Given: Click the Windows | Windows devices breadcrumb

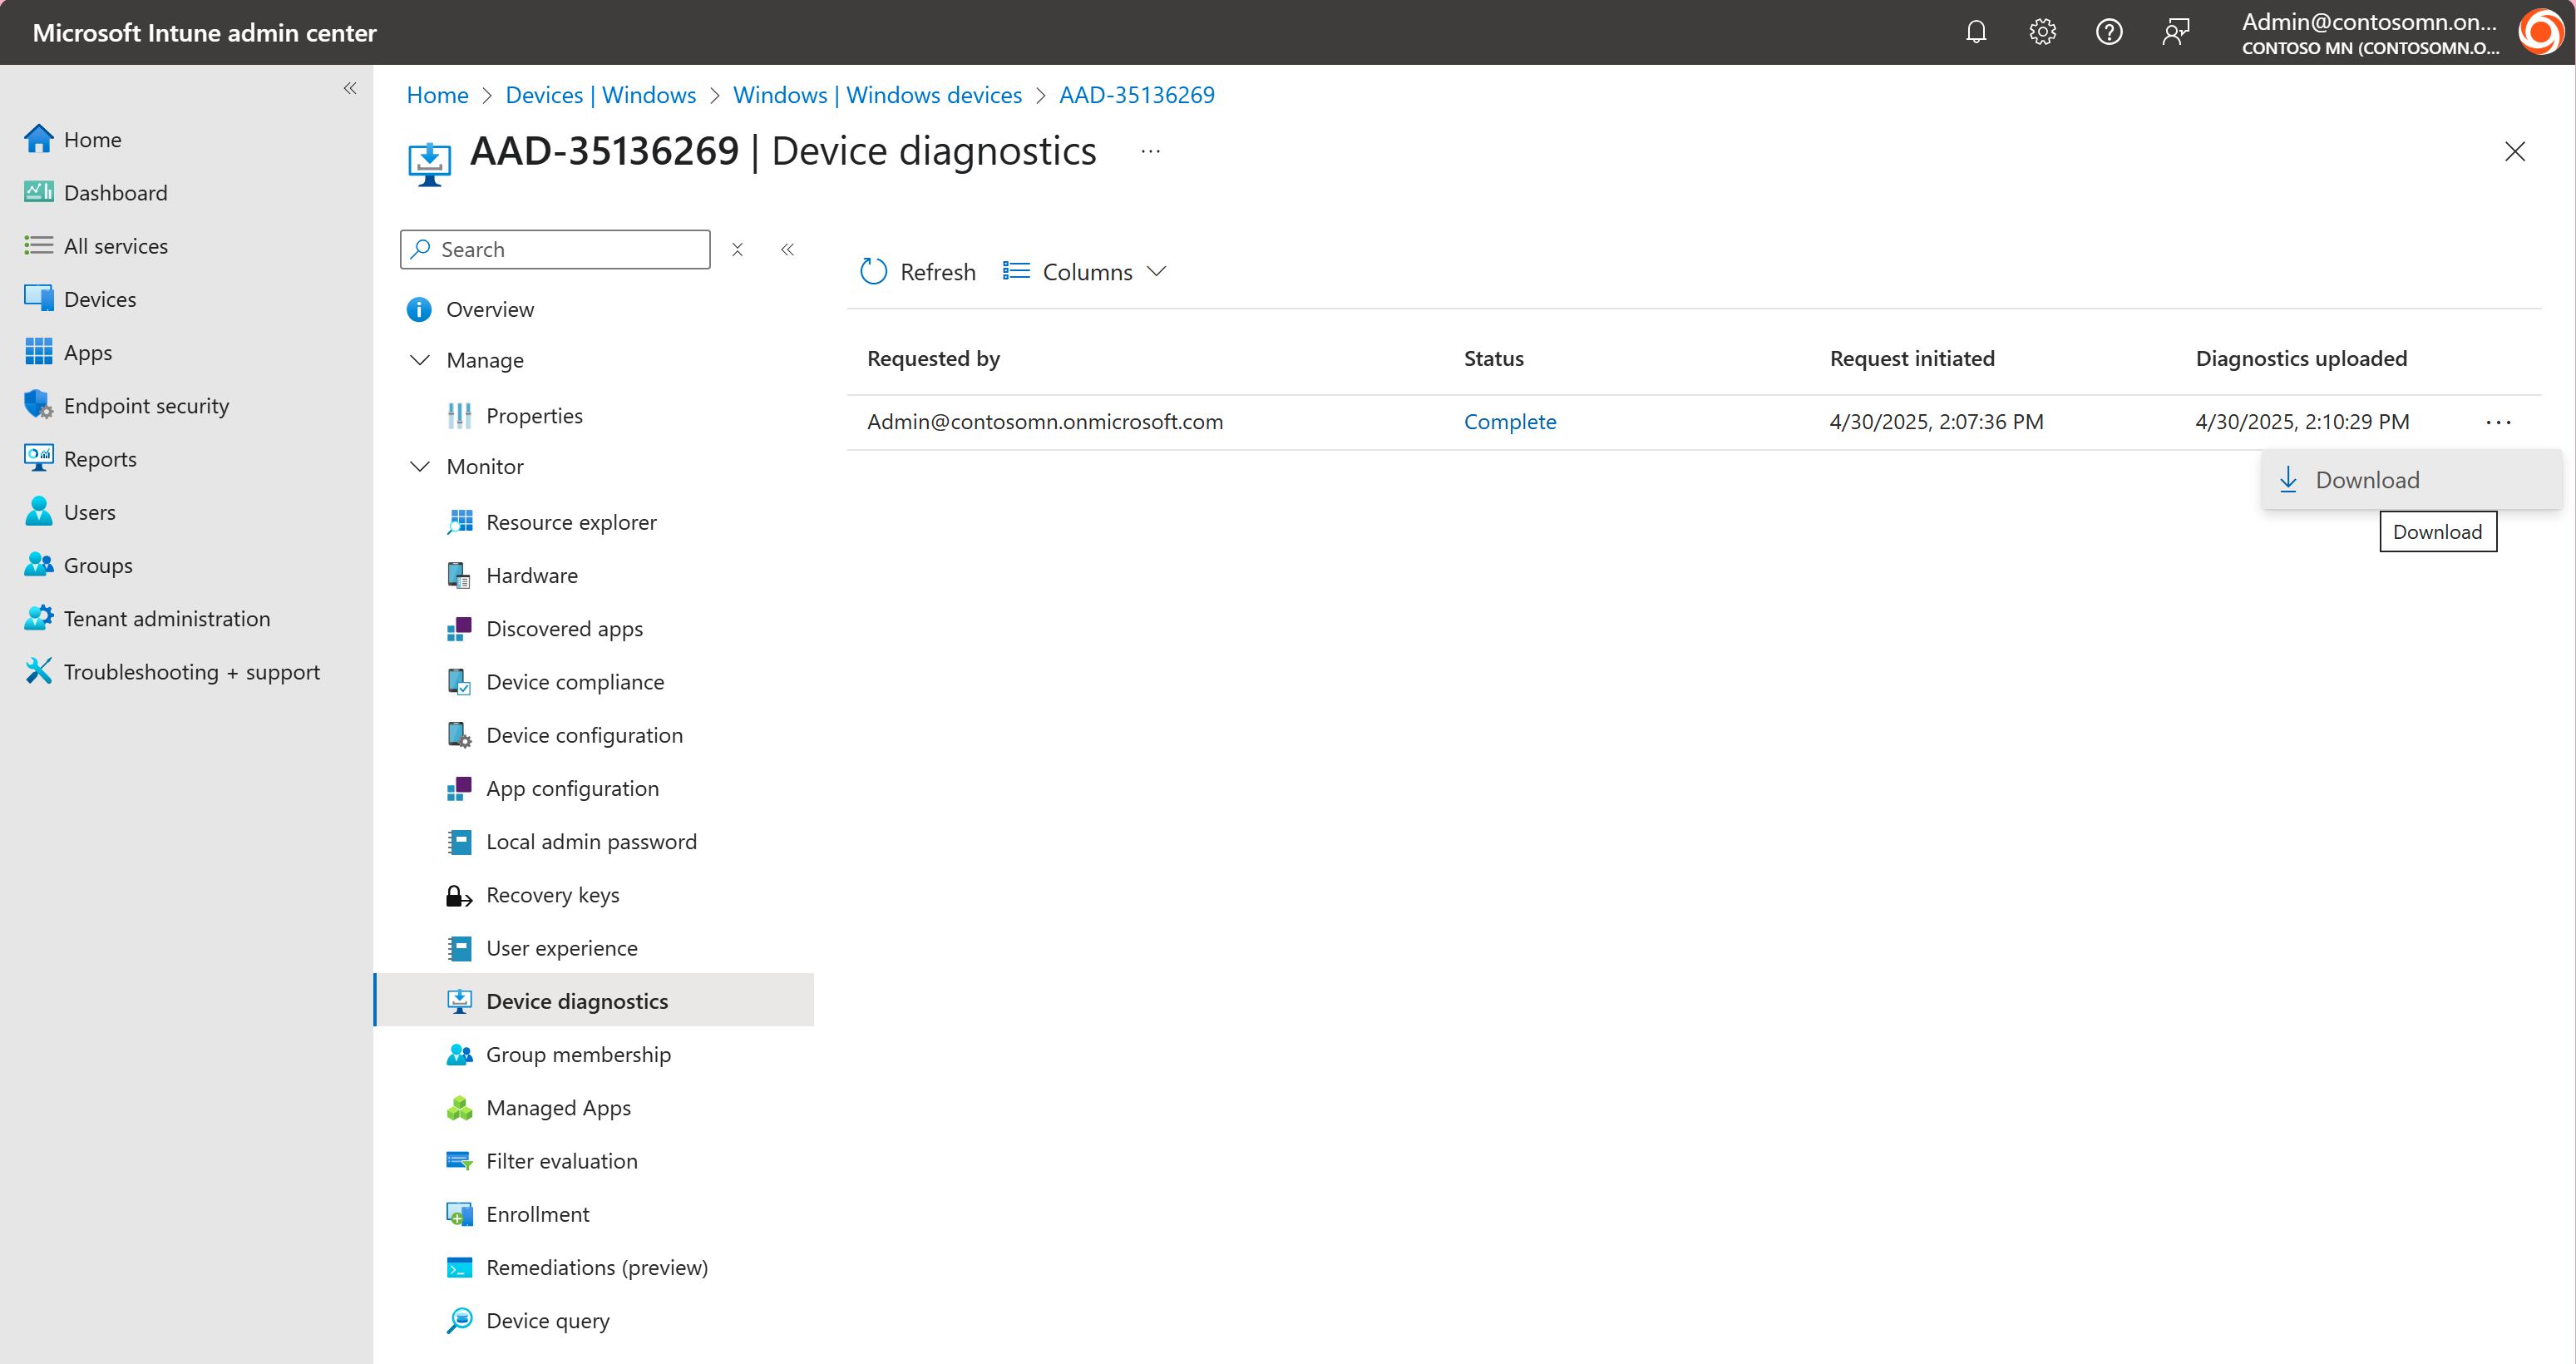Looking at the screenshot, I should coord(877,94).
